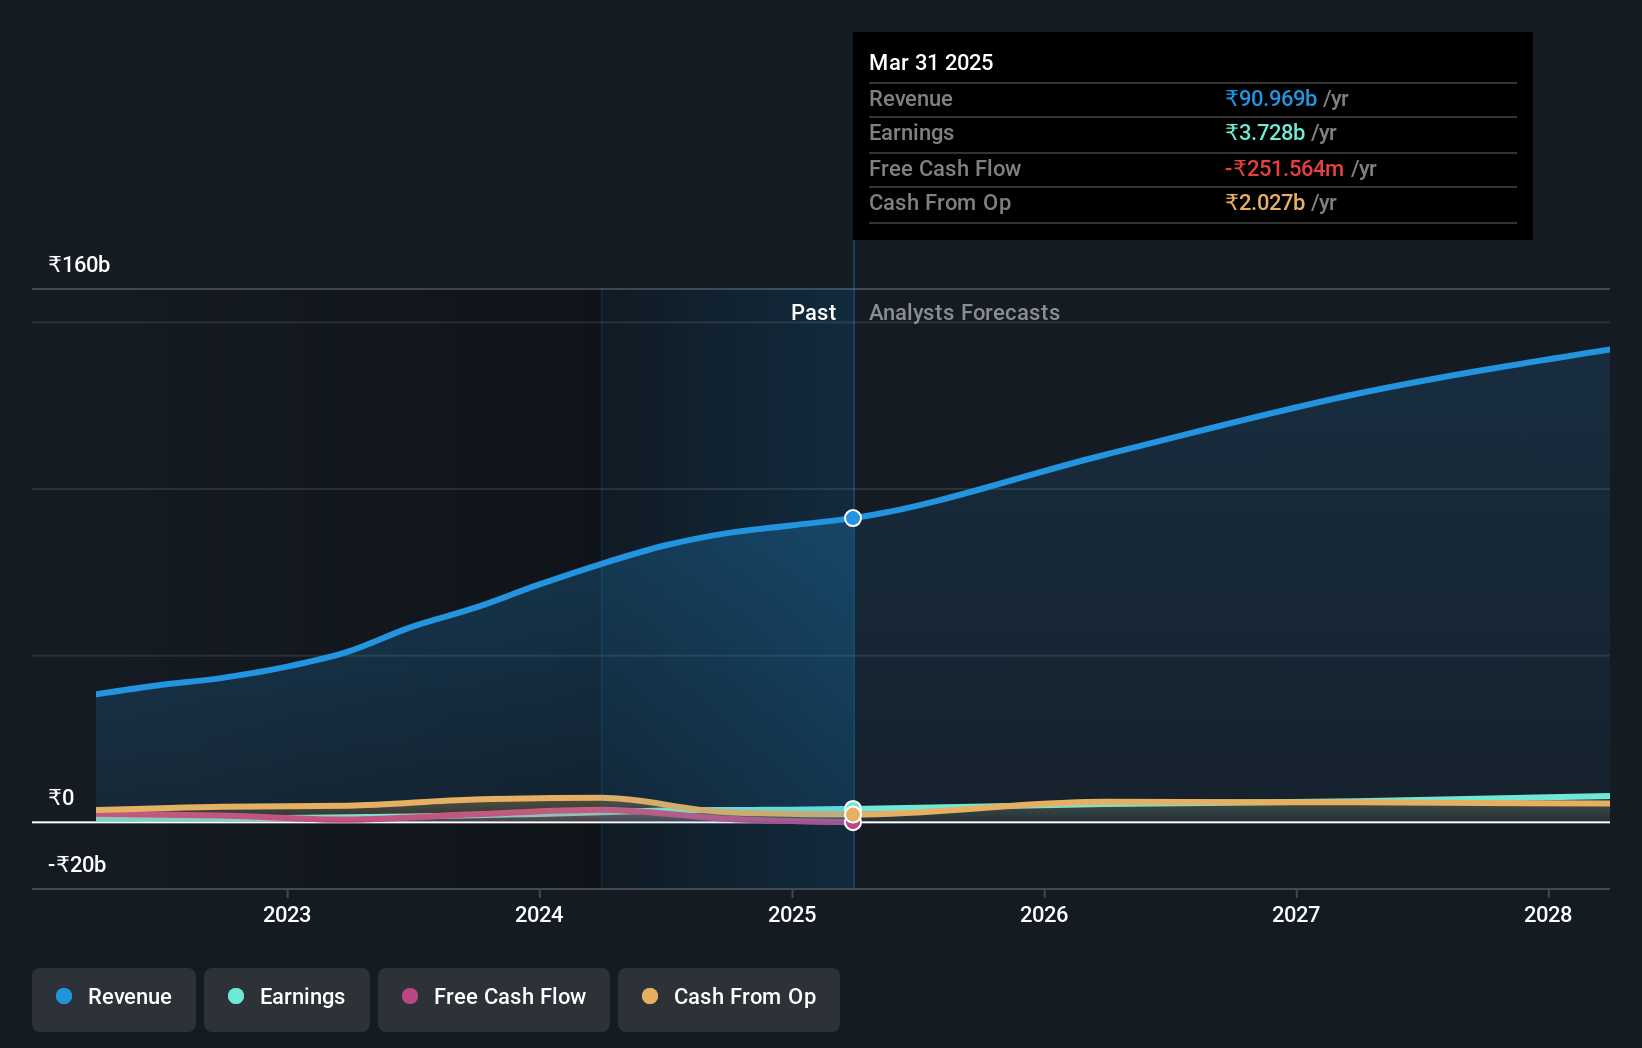Click the Mar 31 2025 tooltip date
The height and width of the screenshot is (1048, 1642).
coord(931,62)
